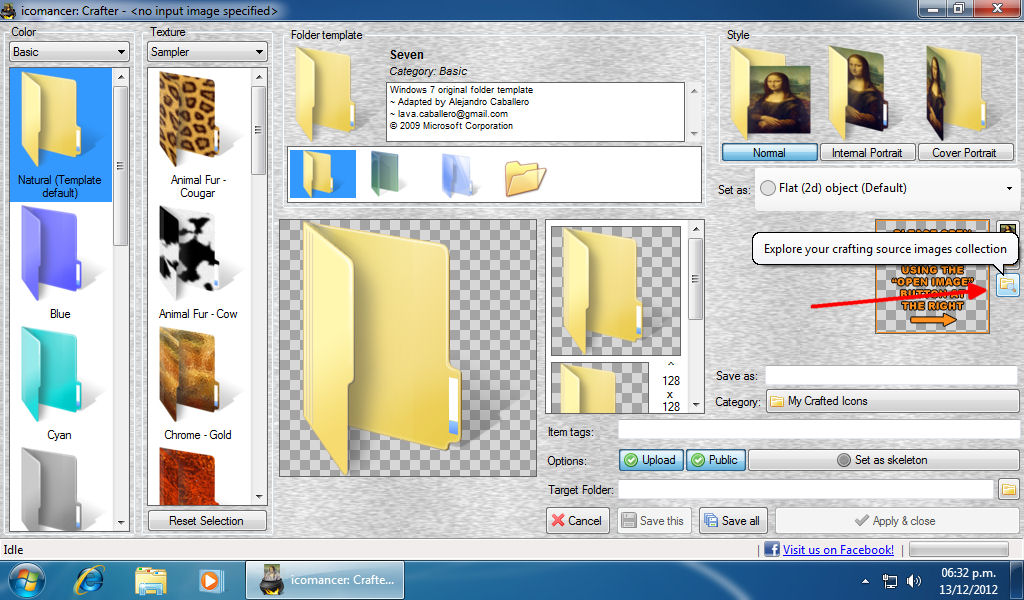Click the Texture list scrollbar thumb

click(x=259, y=129)
